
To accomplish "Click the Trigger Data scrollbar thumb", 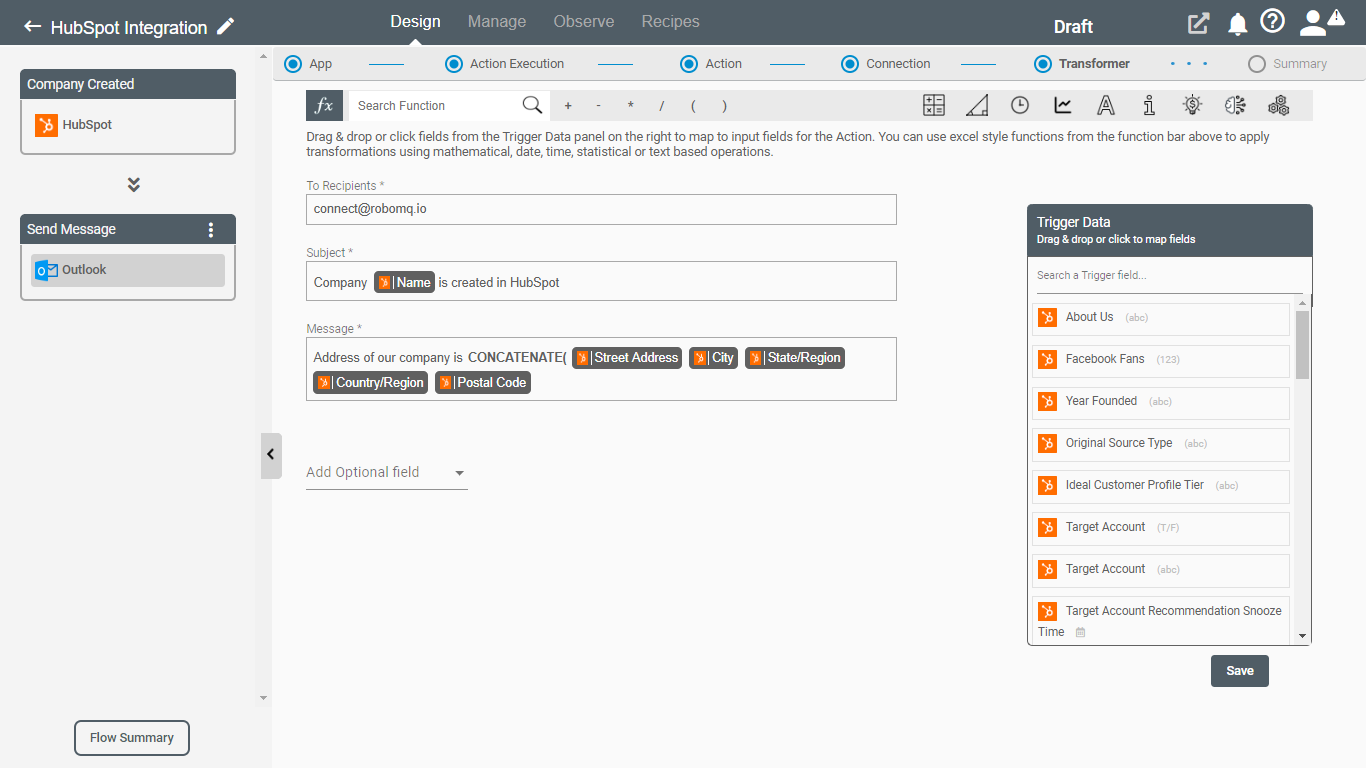I will 1302,344.
